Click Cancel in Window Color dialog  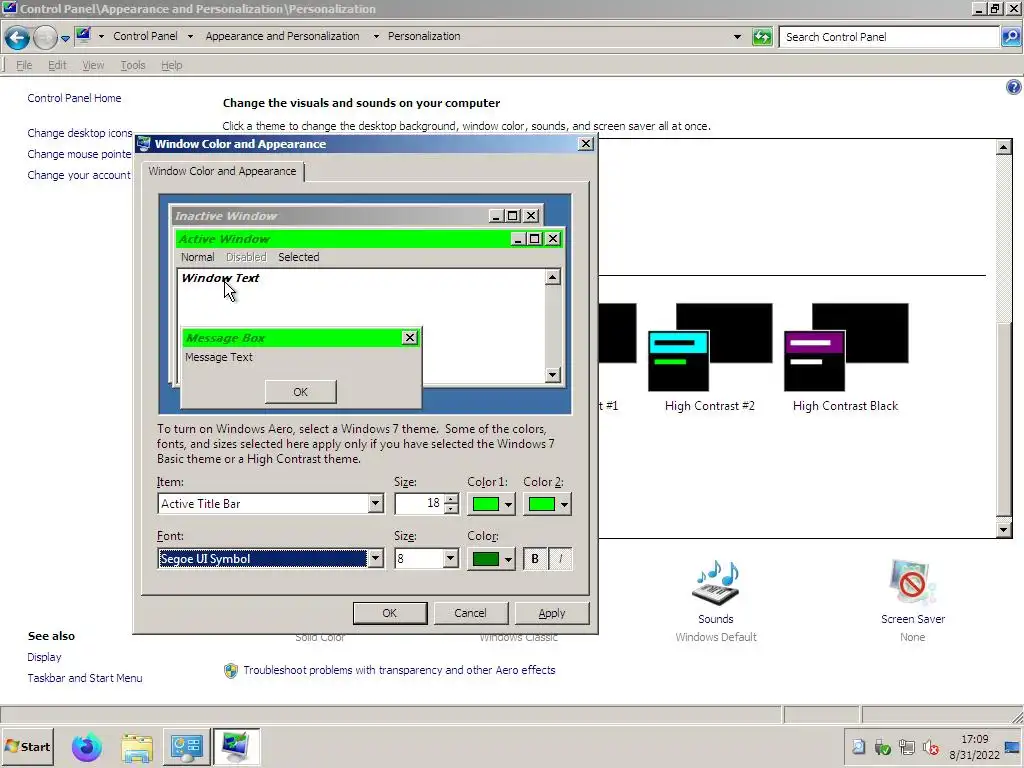click(470, 613)
